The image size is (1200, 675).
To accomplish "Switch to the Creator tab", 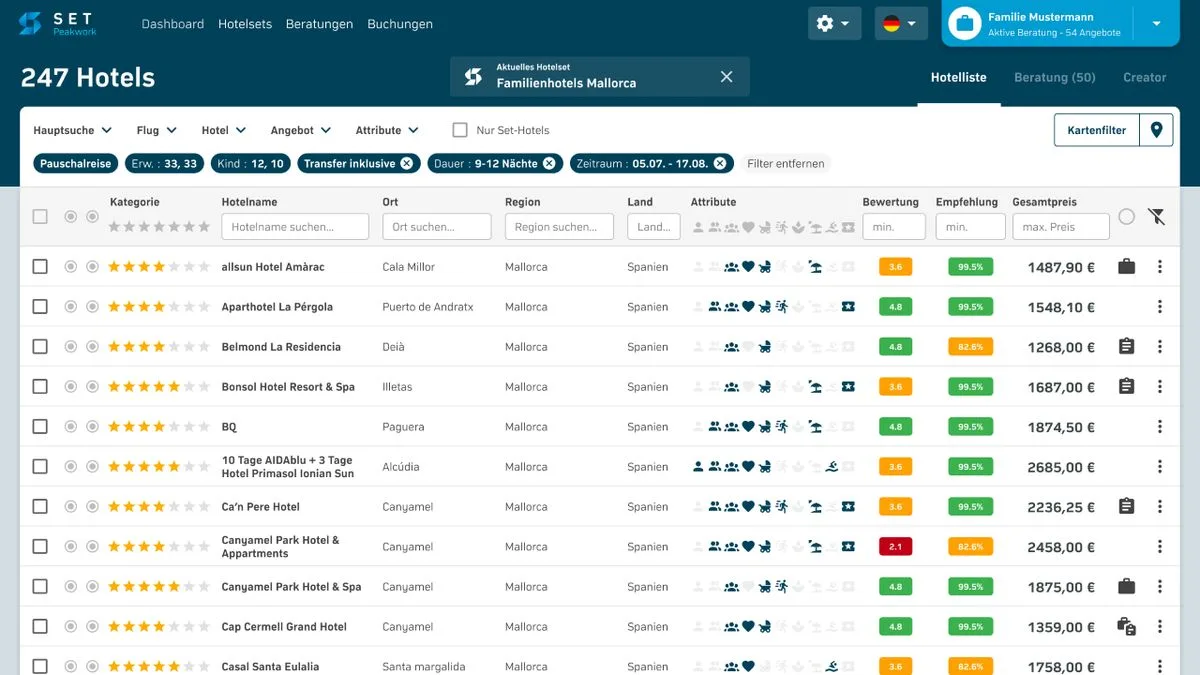I will 1145,77.
